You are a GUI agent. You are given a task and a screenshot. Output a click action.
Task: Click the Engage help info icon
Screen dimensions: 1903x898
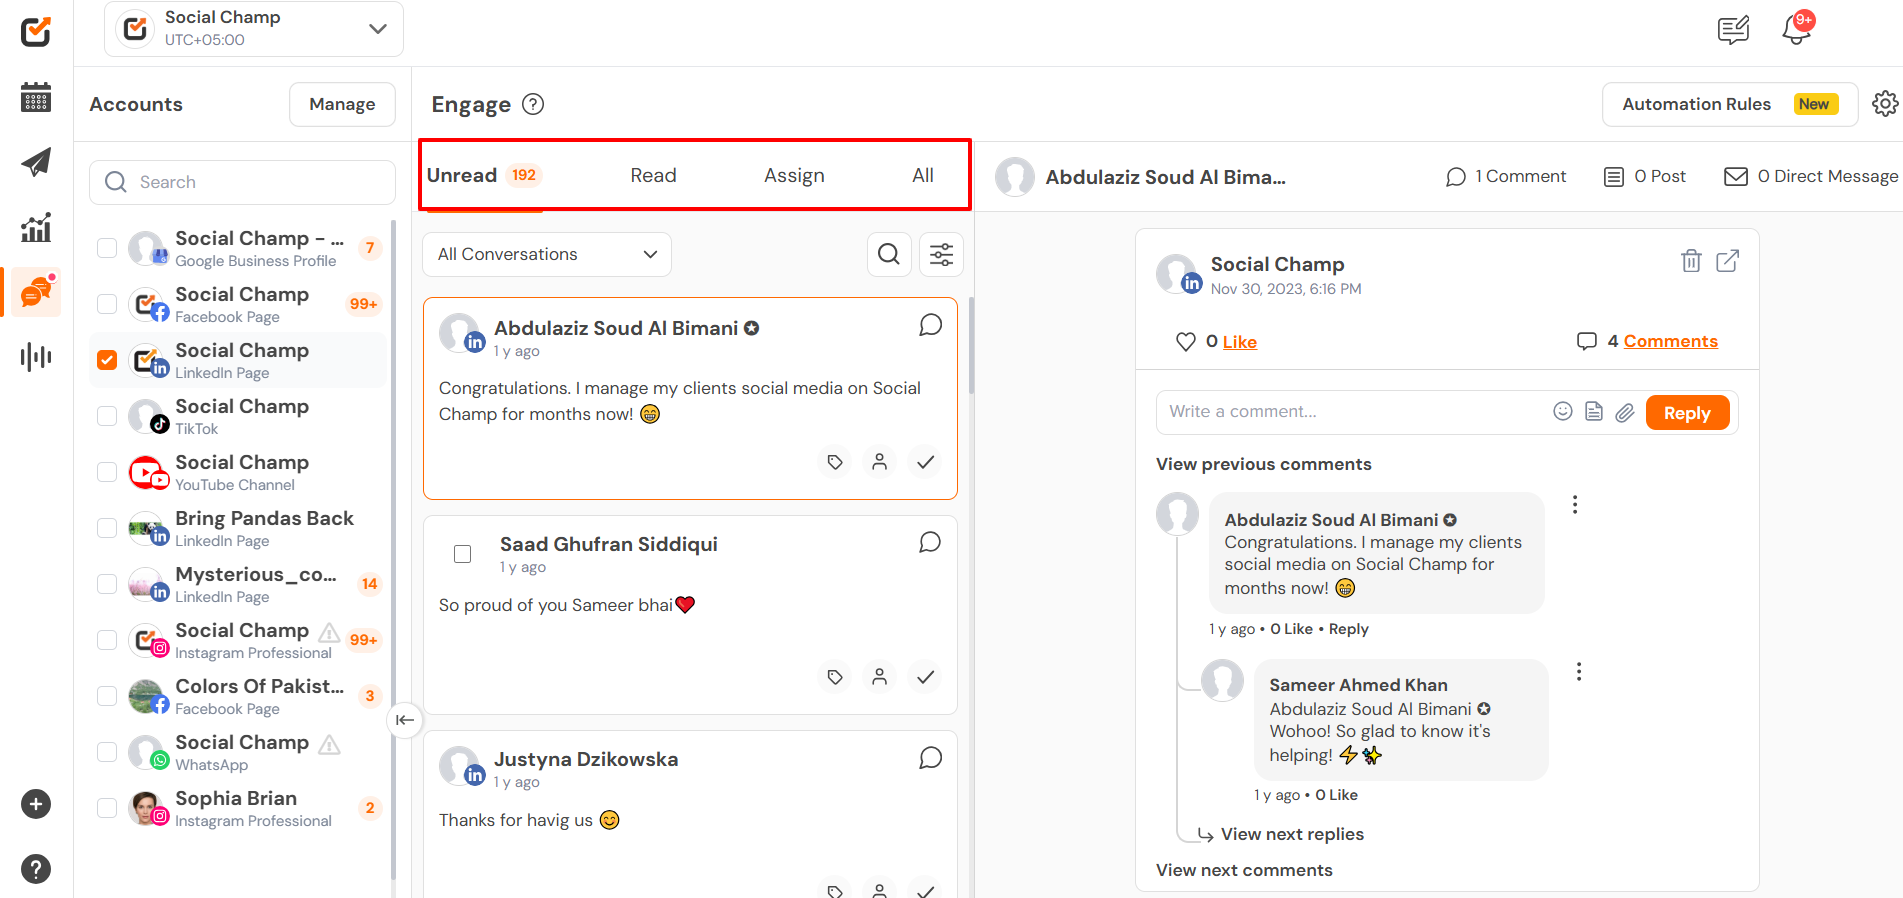pos(534,104)
